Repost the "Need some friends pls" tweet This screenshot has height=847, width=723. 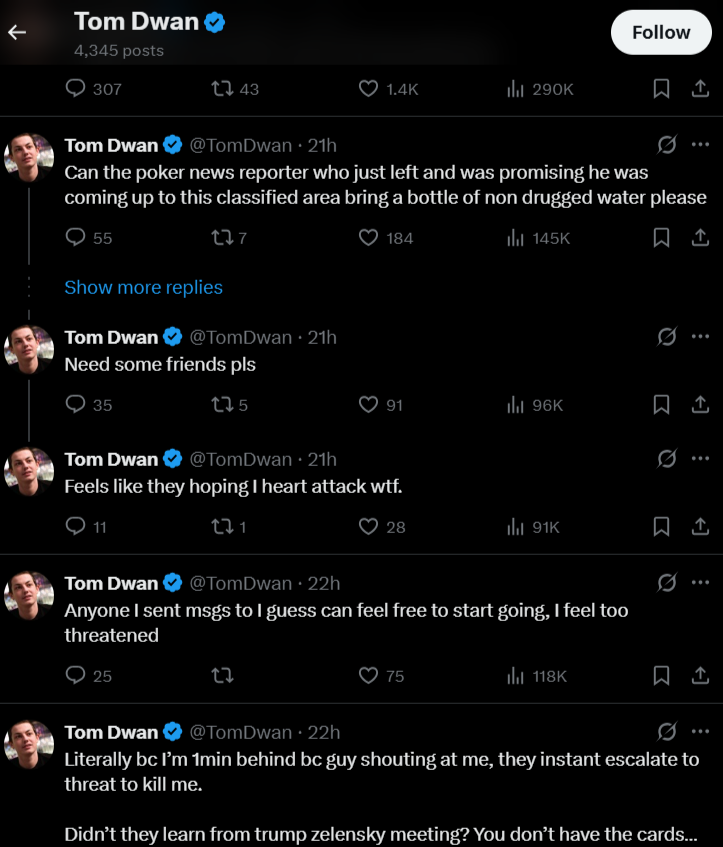(222, 405)
